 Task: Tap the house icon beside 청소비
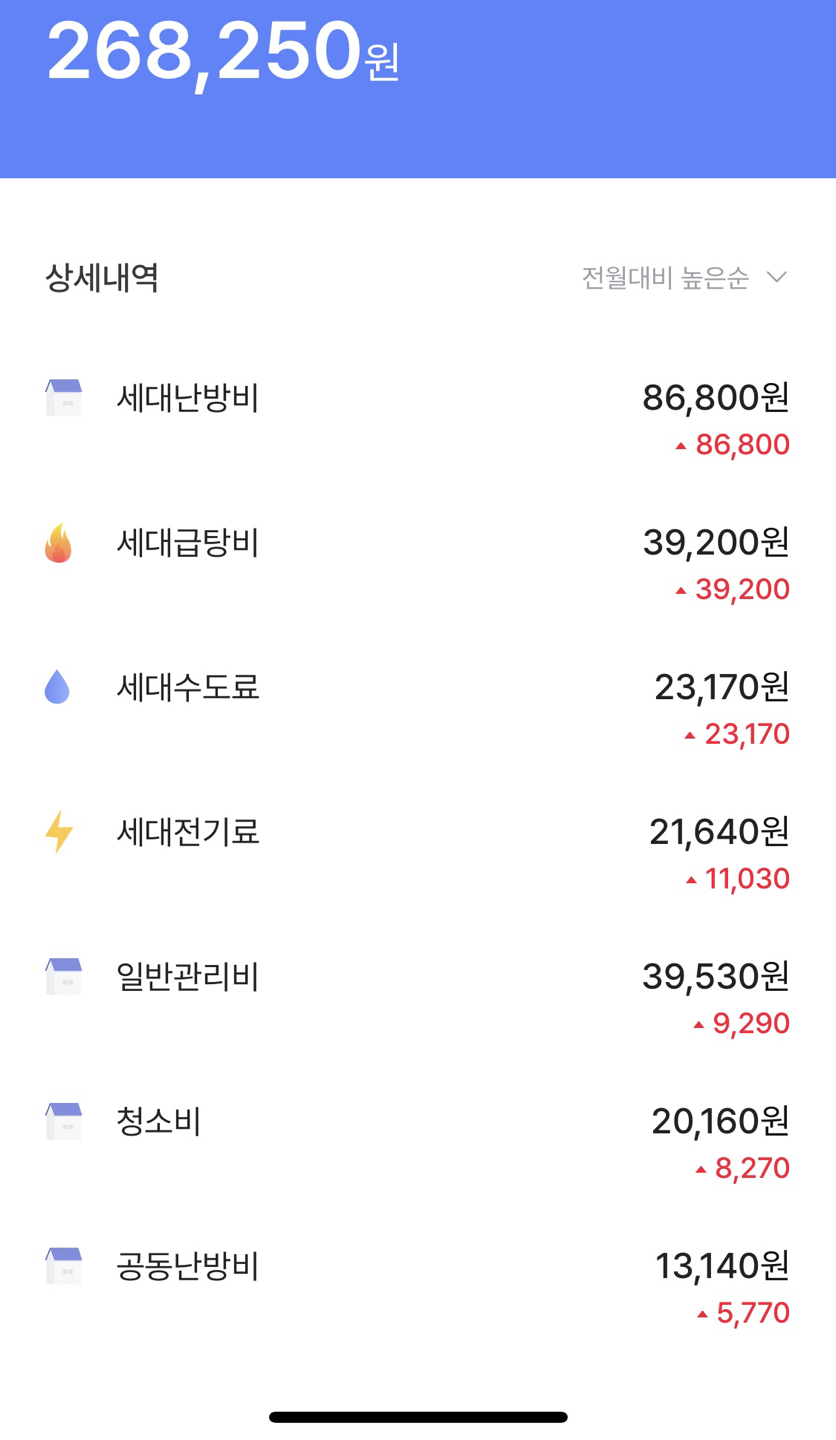(x=63, y=1122)
